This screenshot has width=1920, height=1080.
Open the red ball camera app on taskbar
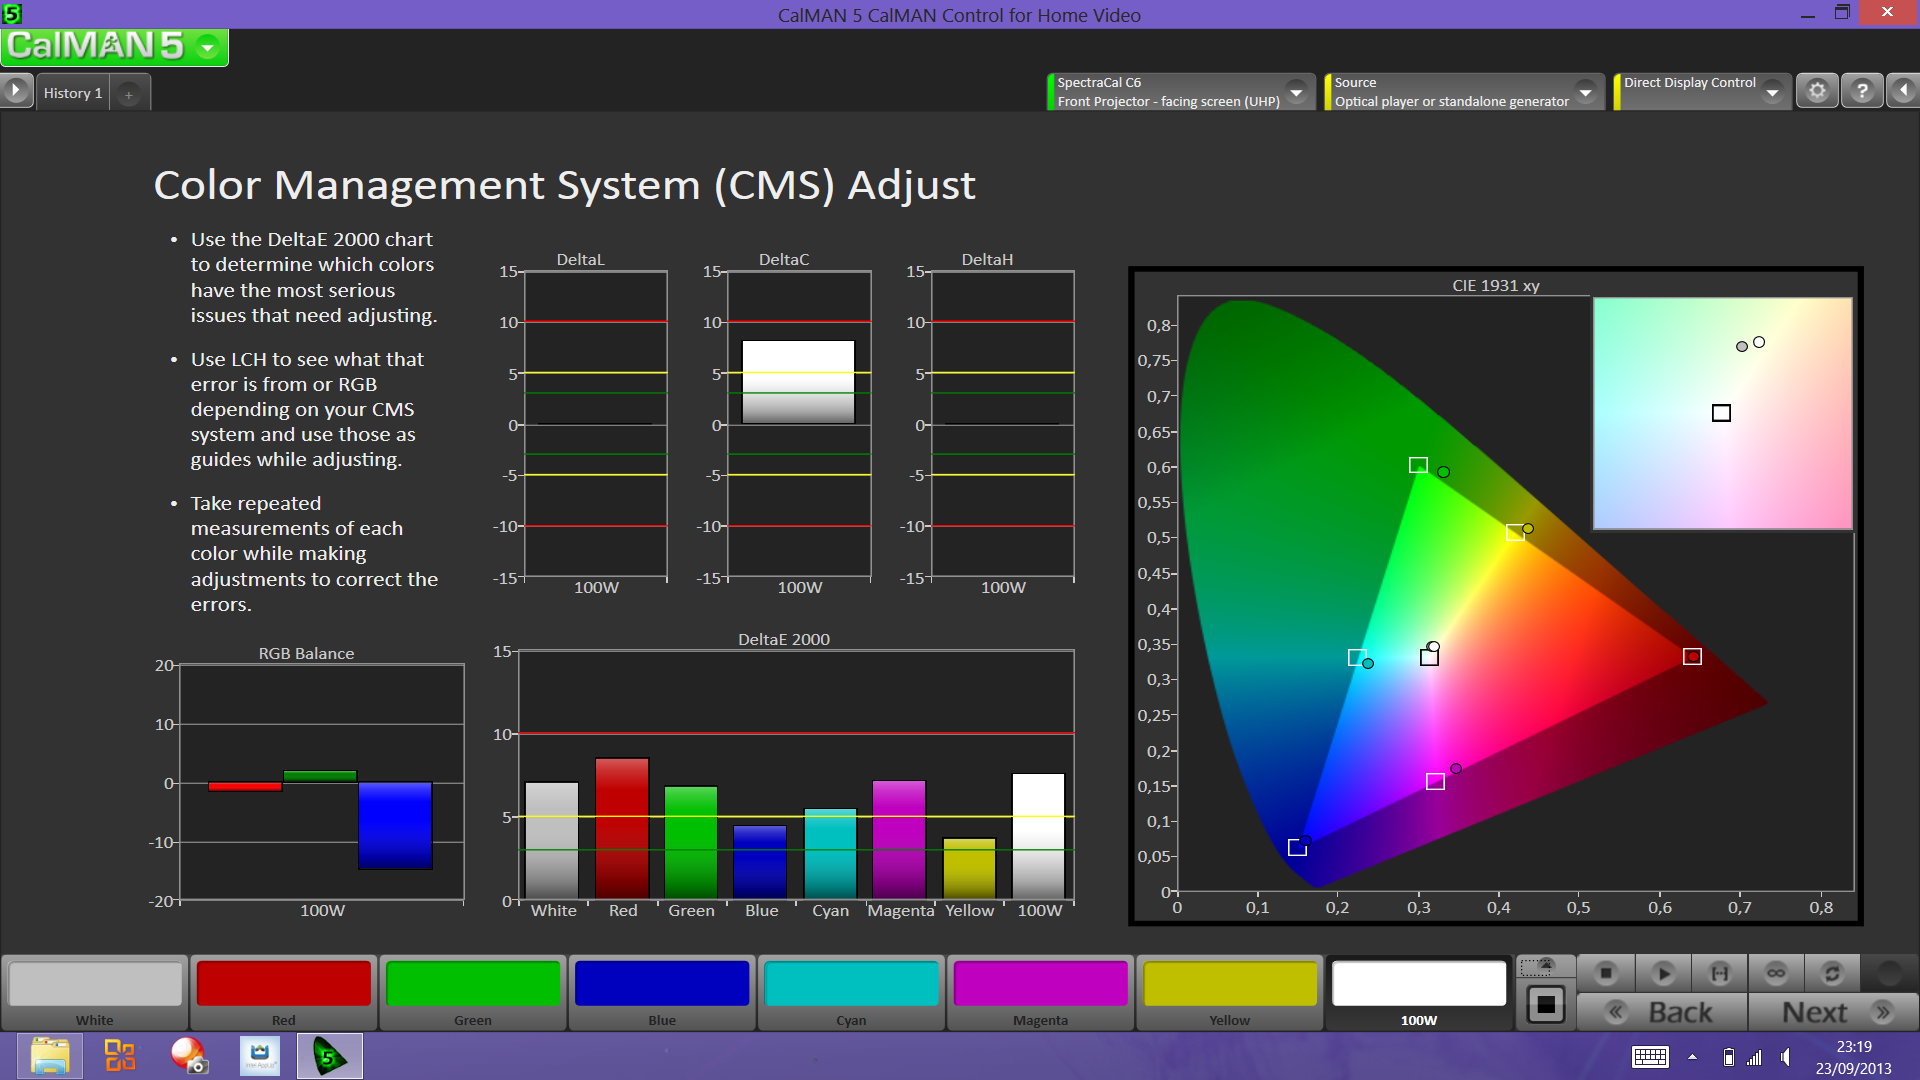click(188, 1056)
